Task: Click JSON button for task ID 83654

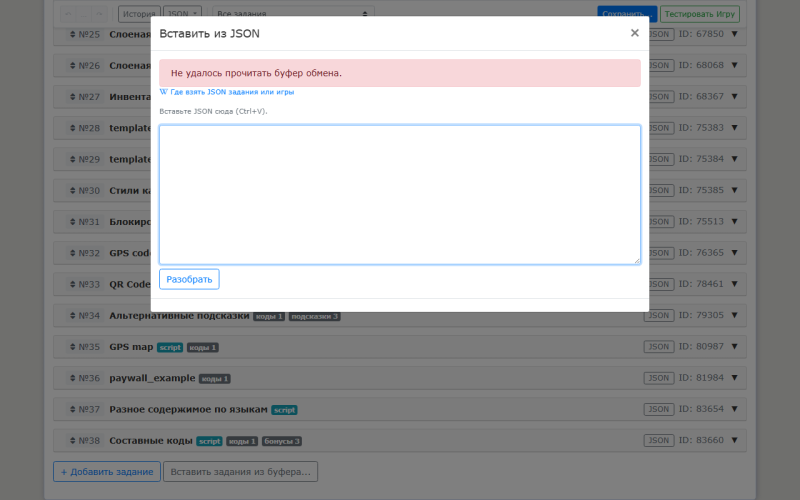Action: coord(659,409)
